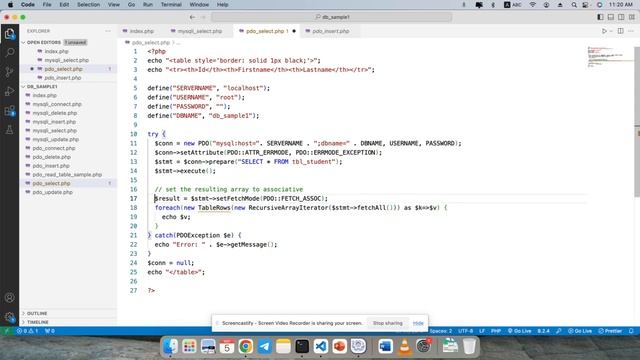Open PowerPoint from the dock
Viewport: 640px width, 360px height.
point(340,347)
